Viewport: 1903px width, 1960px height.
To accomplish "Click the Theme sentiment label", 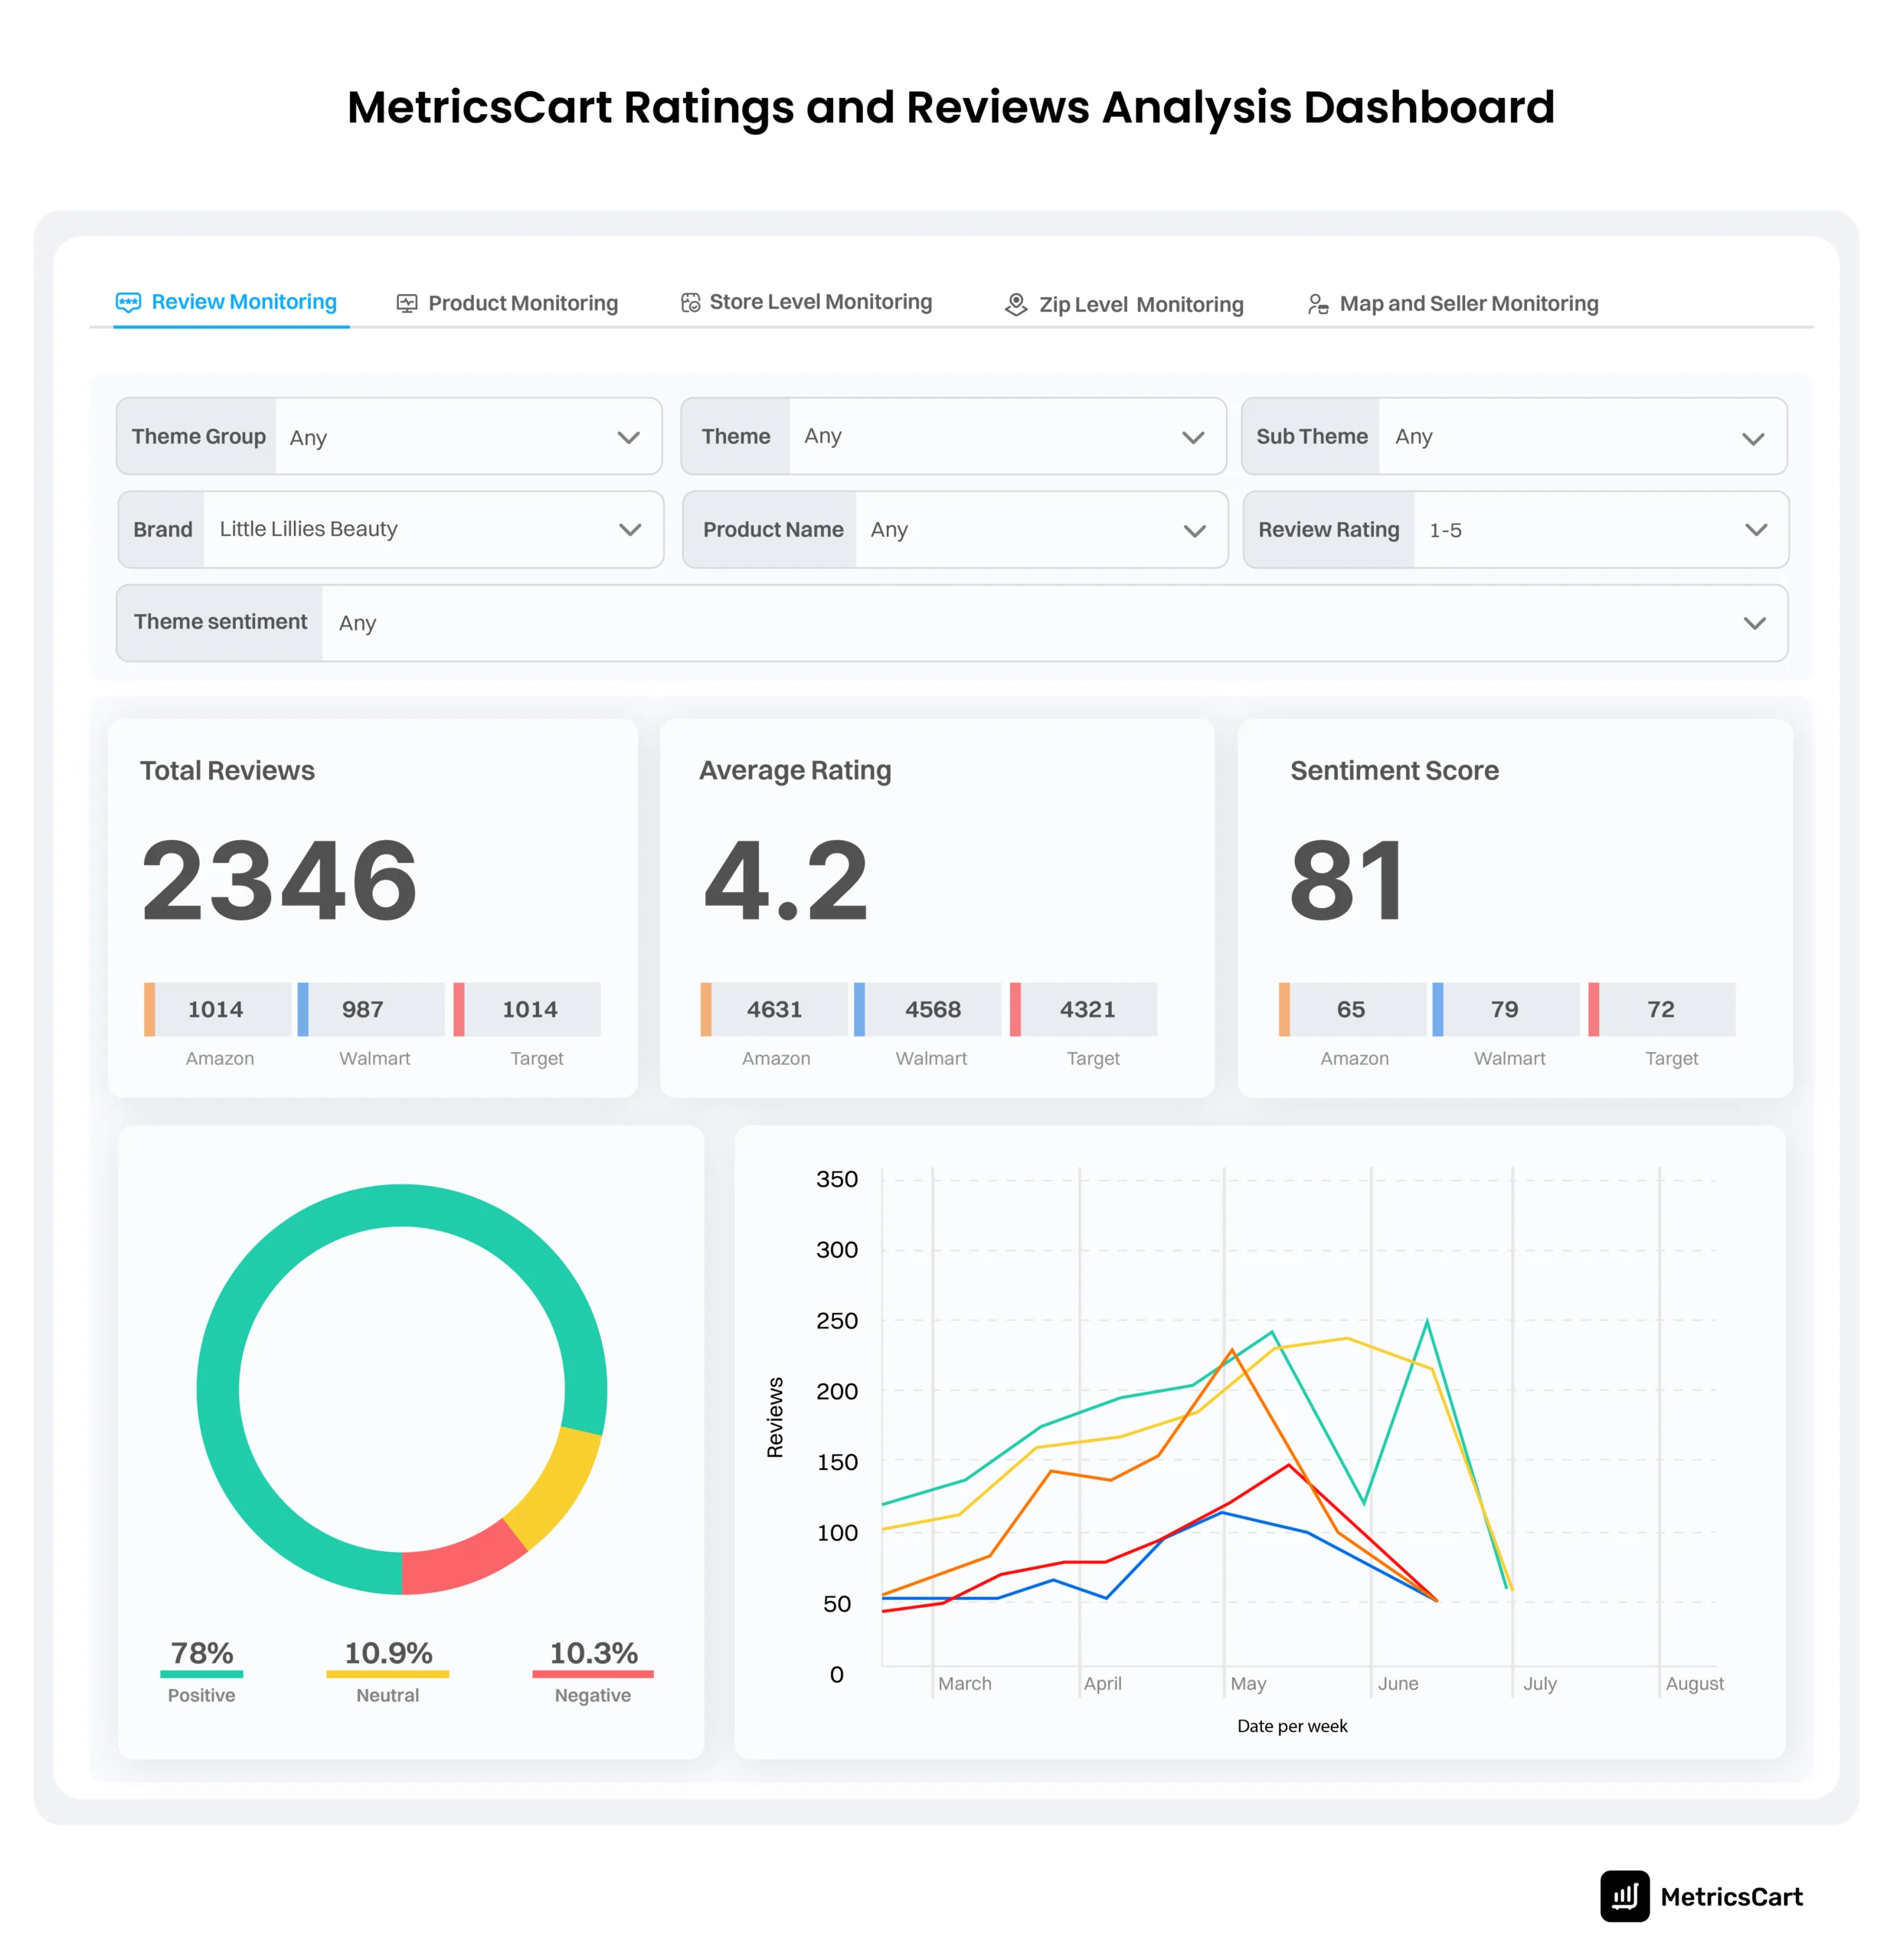I will 220,622.
